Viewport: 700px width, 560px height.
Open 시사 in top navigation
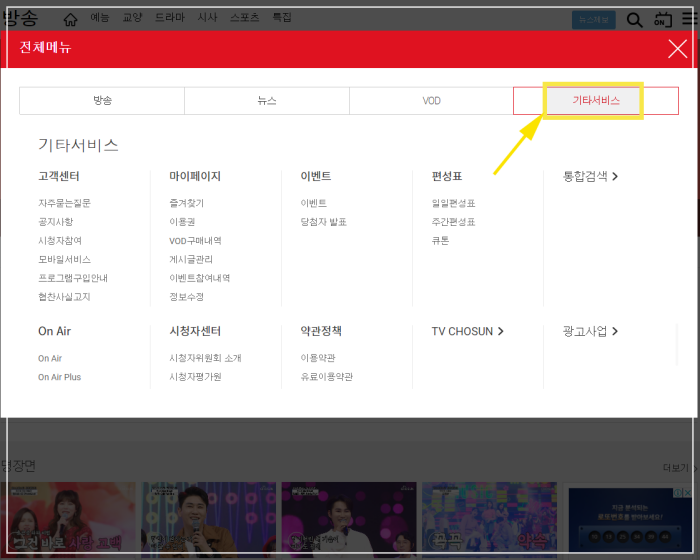(207, 17)
